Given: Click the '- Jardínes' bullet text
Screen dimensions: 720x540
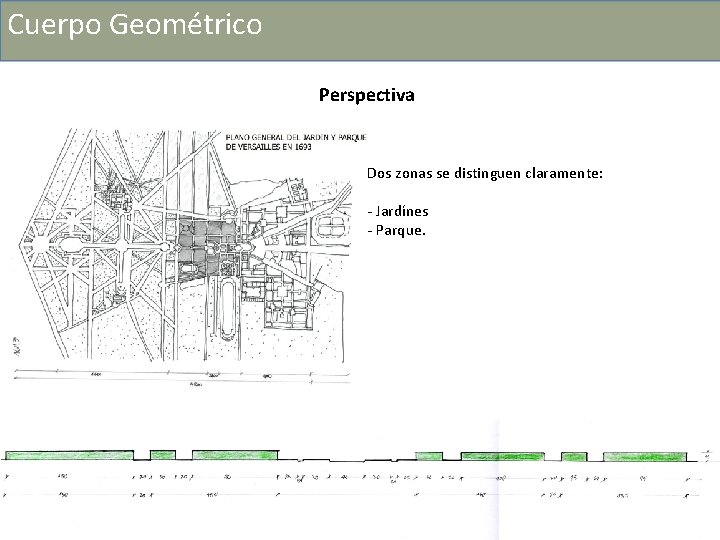Looking at the screenshot, I should [x=398, y=211].
